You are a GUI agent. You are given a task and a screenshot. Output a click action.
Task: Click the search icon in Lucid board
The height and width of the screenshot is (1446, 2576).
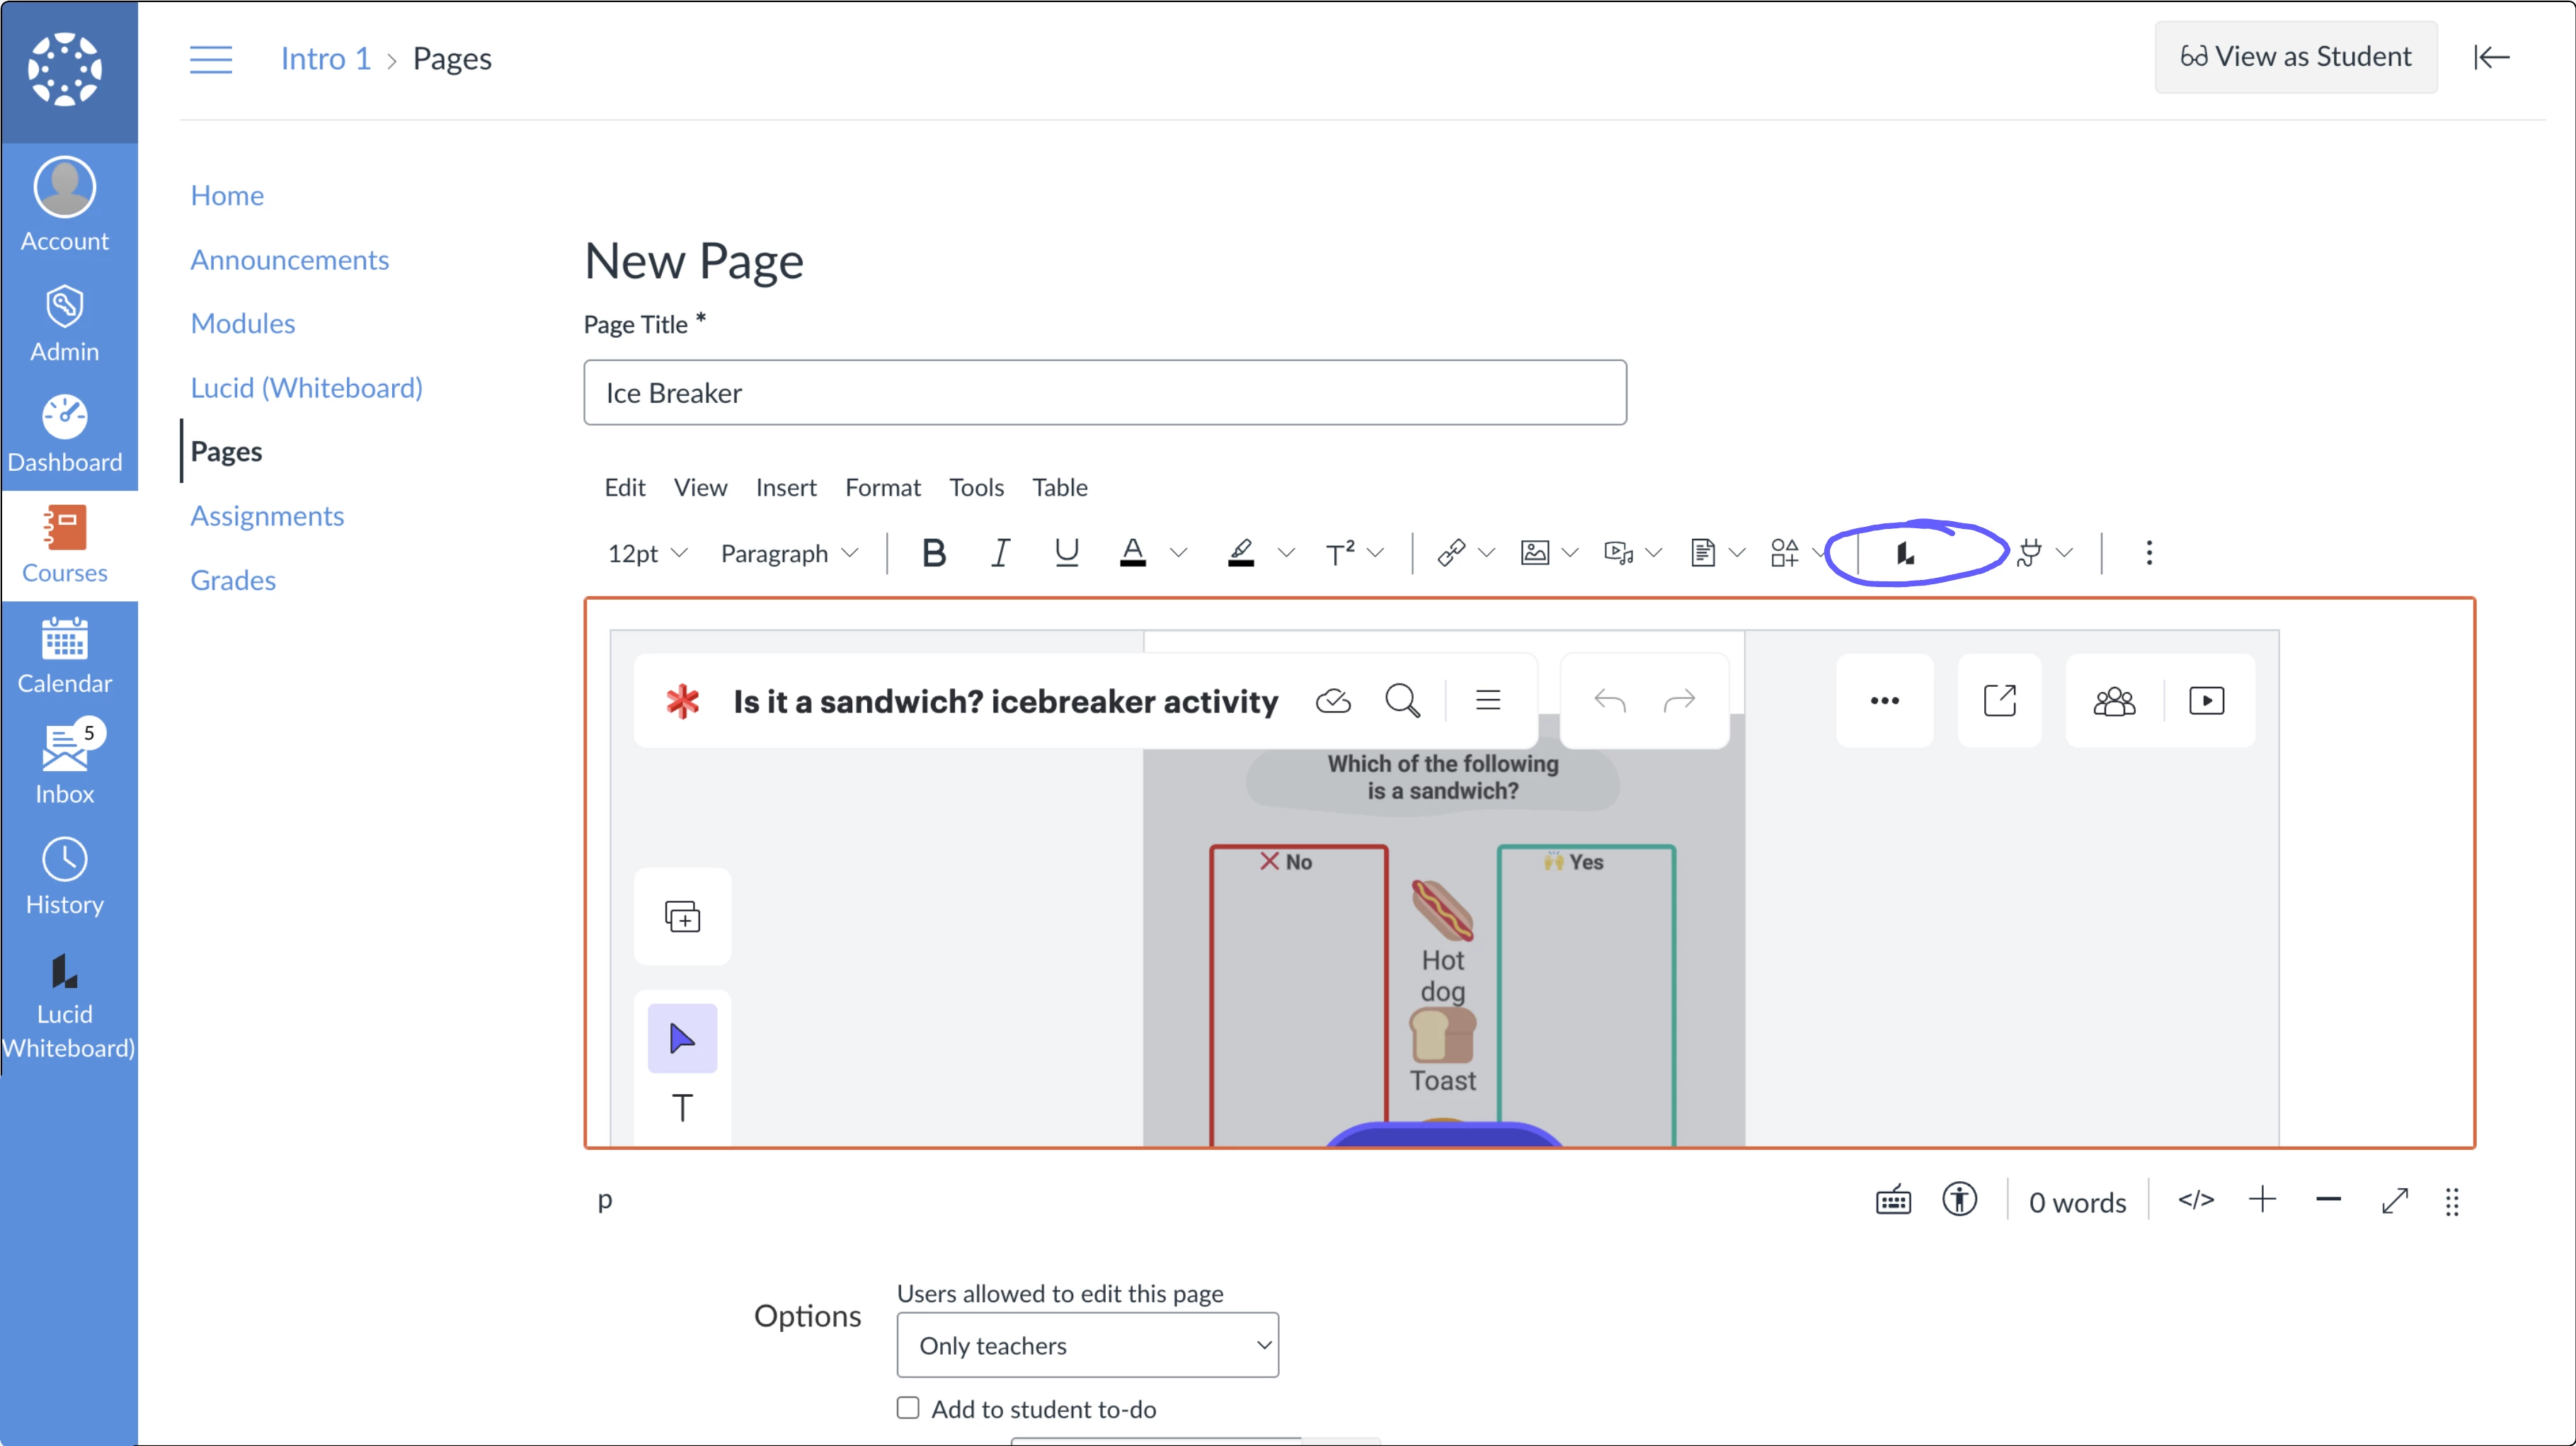1402,701
